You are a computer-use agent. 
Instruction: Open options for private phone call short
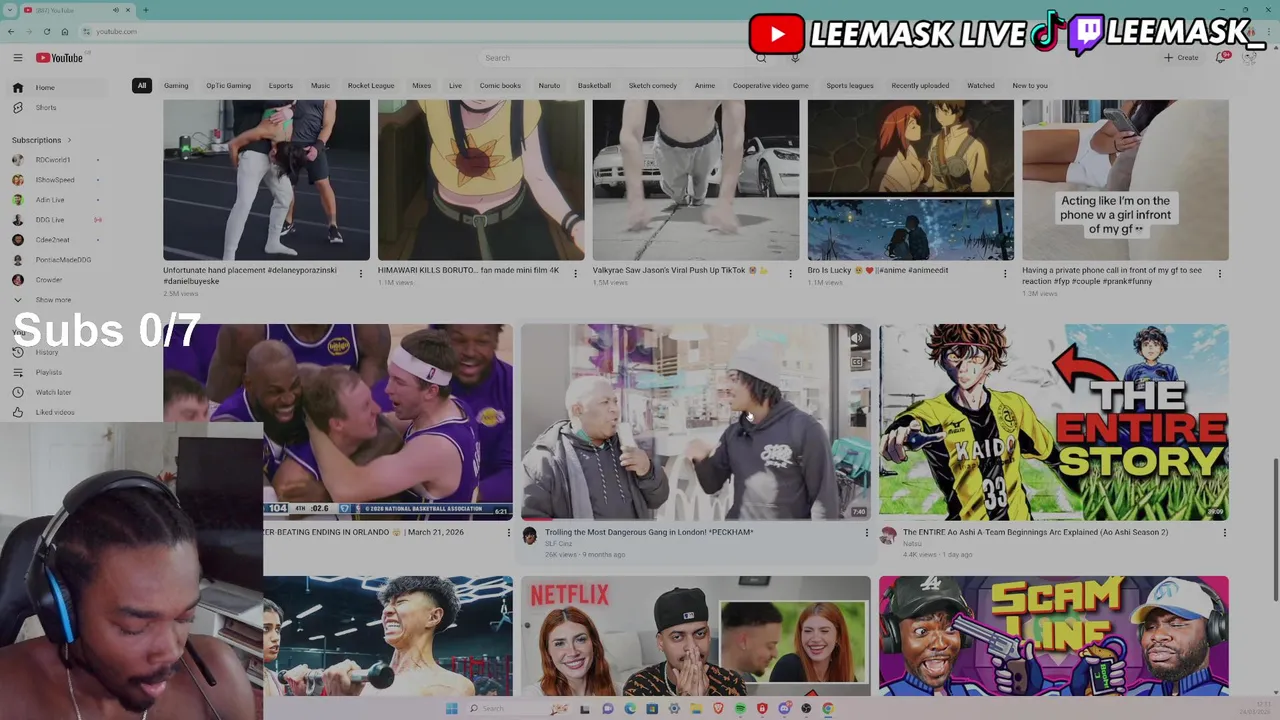pyautogui.click(x=1220, y=274)
